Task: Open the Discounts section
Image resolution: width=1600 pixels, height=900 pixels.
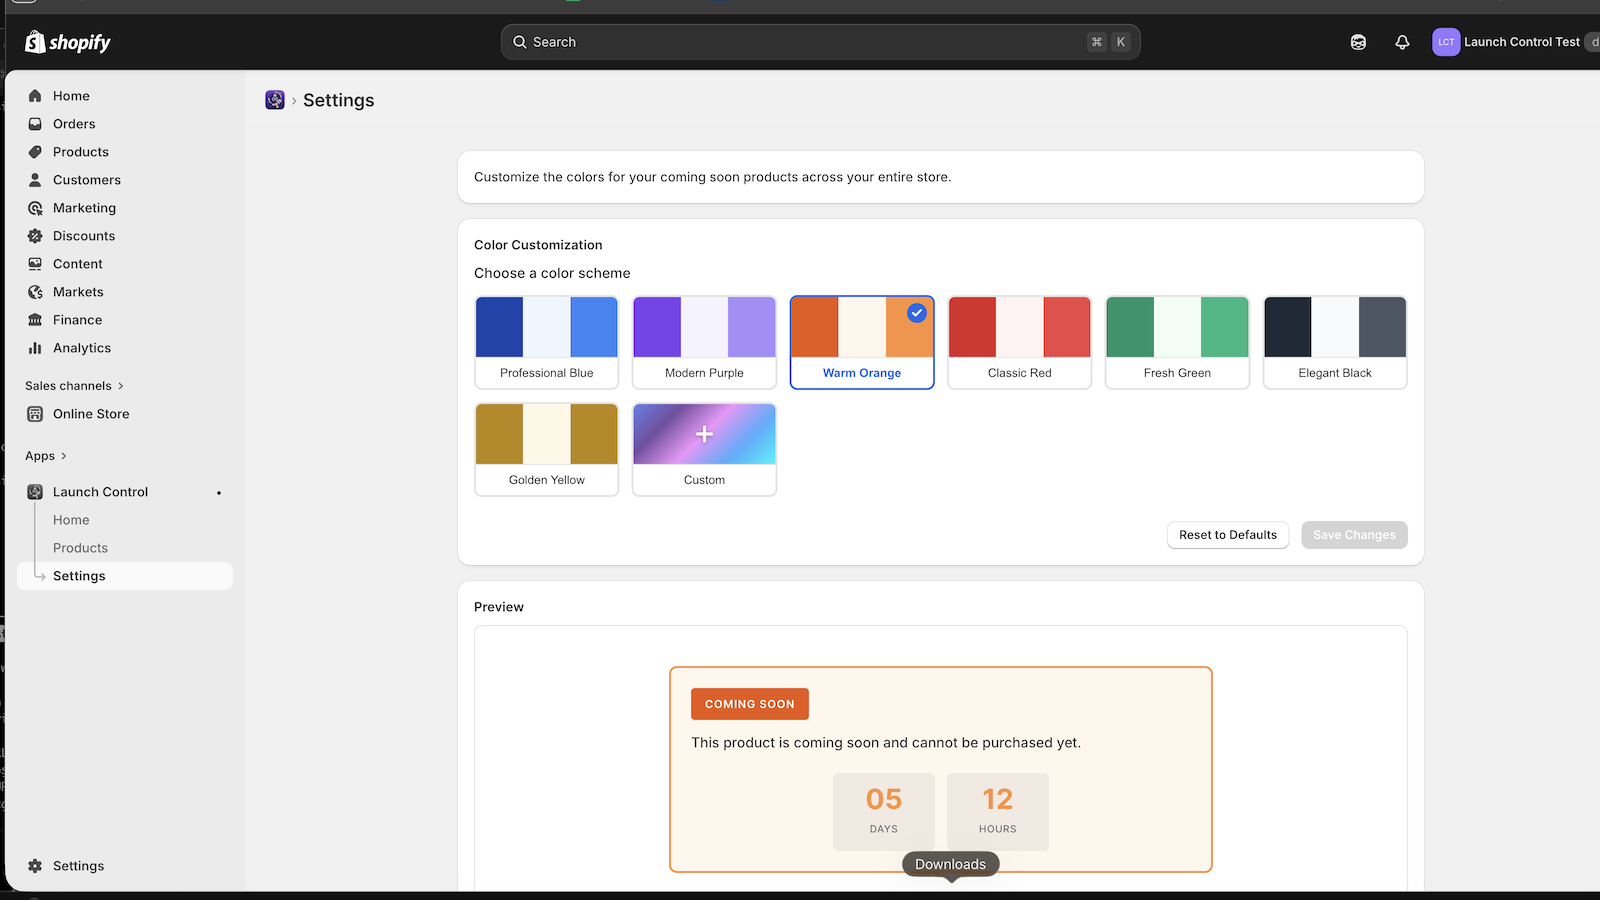Action: tap(83, 235)
